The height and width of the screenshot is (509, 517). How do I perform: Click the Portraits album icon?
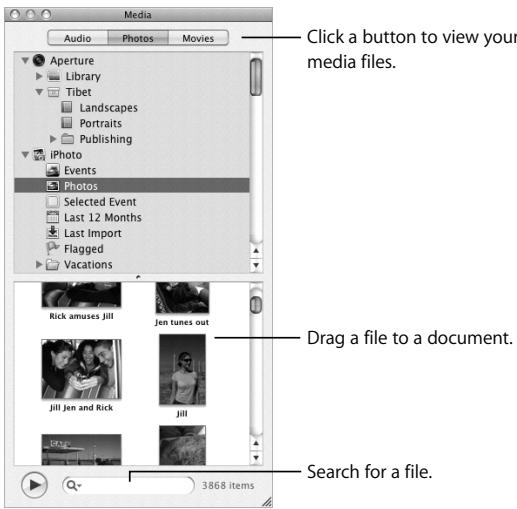67,123
